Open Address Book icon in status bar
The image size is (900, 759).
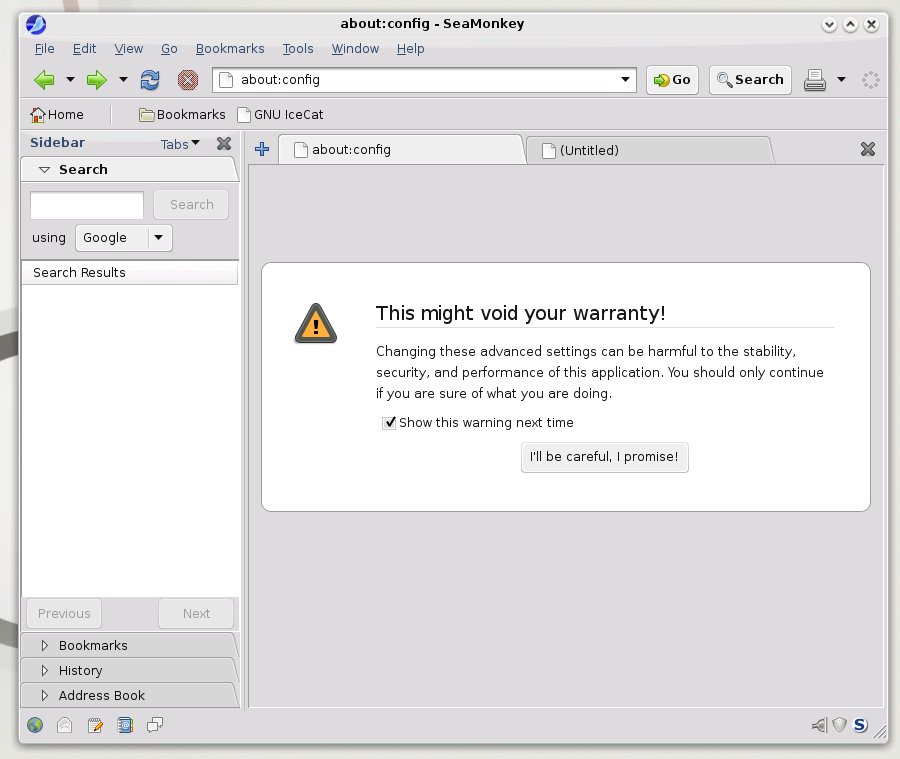coord(125,725)
